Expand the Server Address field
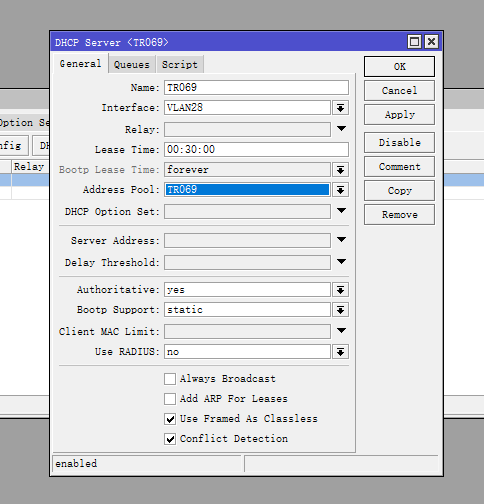The width and height of the screenshot is (484, 504). 341,240
